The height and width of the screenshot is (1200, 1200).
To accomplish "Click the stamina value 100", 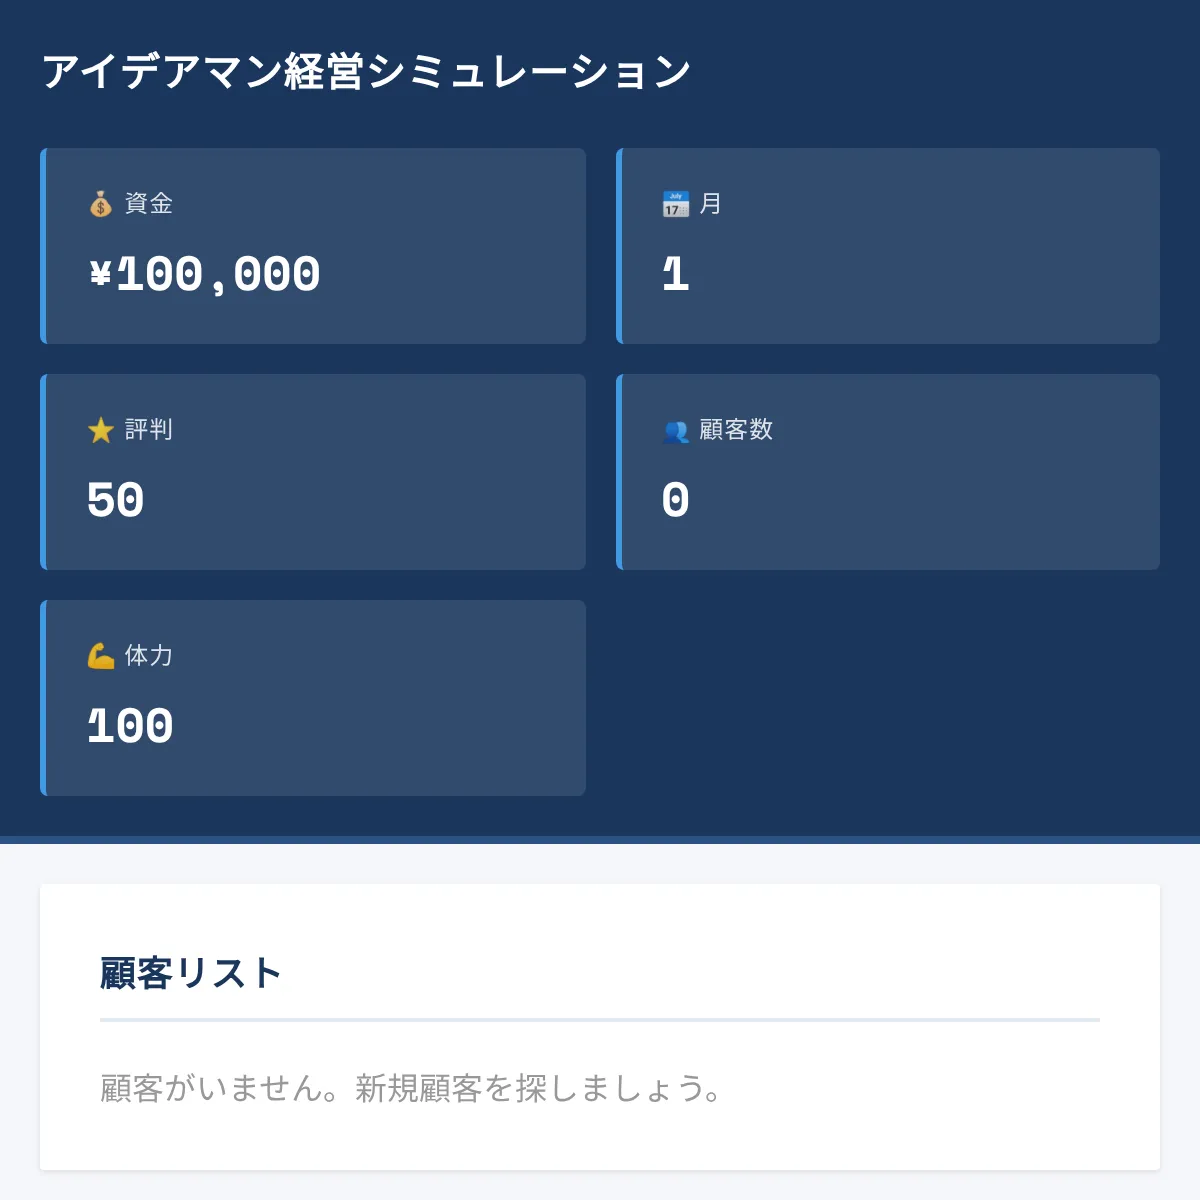I will [131, 727].
